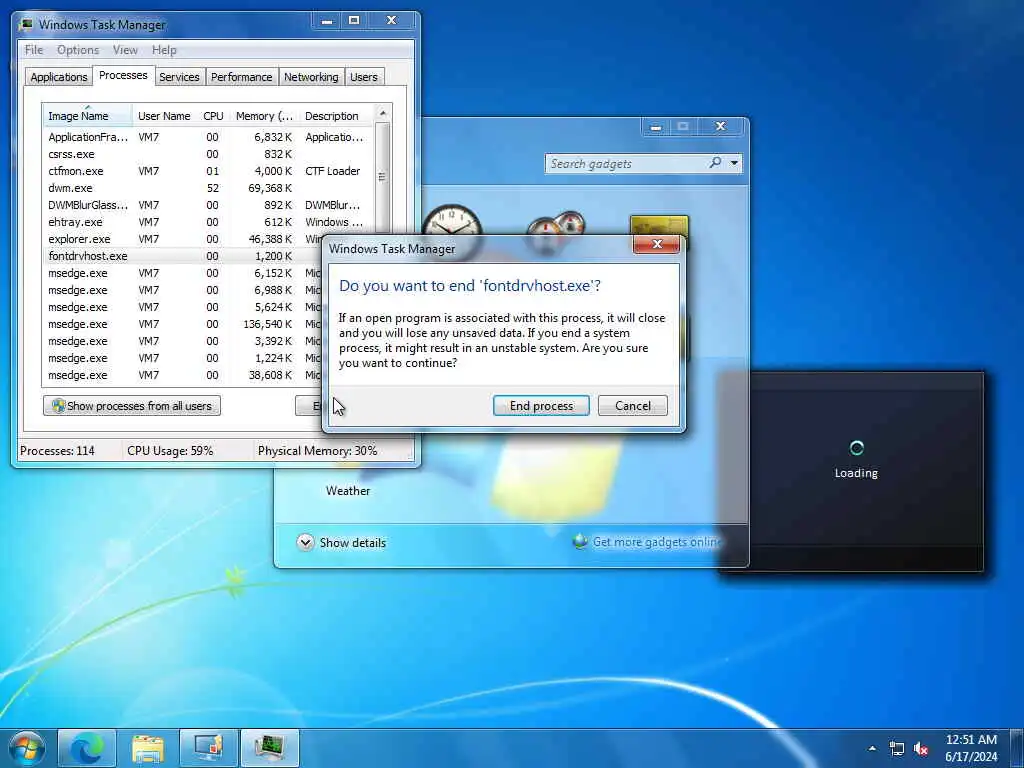This screenshot has width=1024, height=768.
Task: Sort by the Image Name column
Action: [88, 116]
